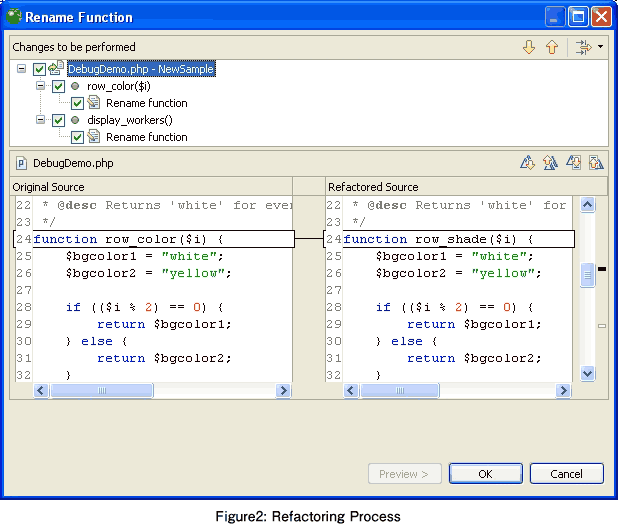Viewport: 618px width, 528px height.
Task: Select next change down arrow icon
Action: (x=529, y=47)
